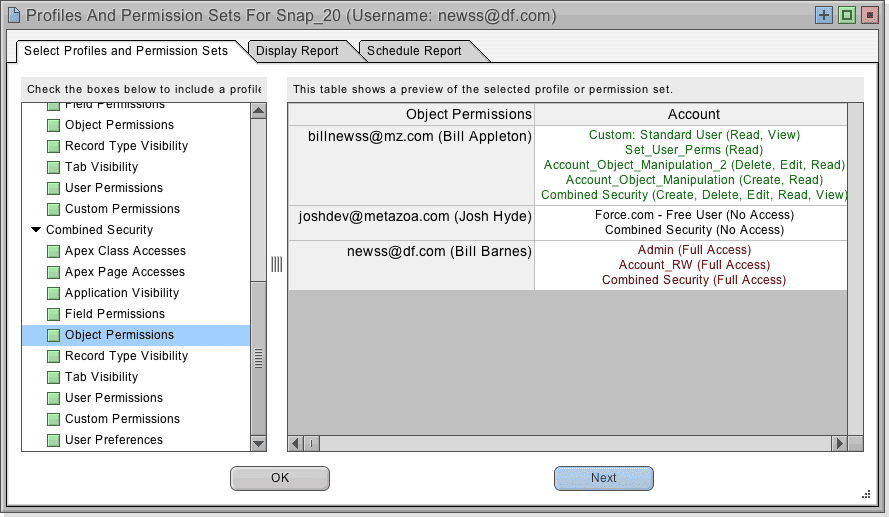Check Tab Visibility checkbox above Combined Security
The image size is (889, 517).
click(x=53, y=167)
